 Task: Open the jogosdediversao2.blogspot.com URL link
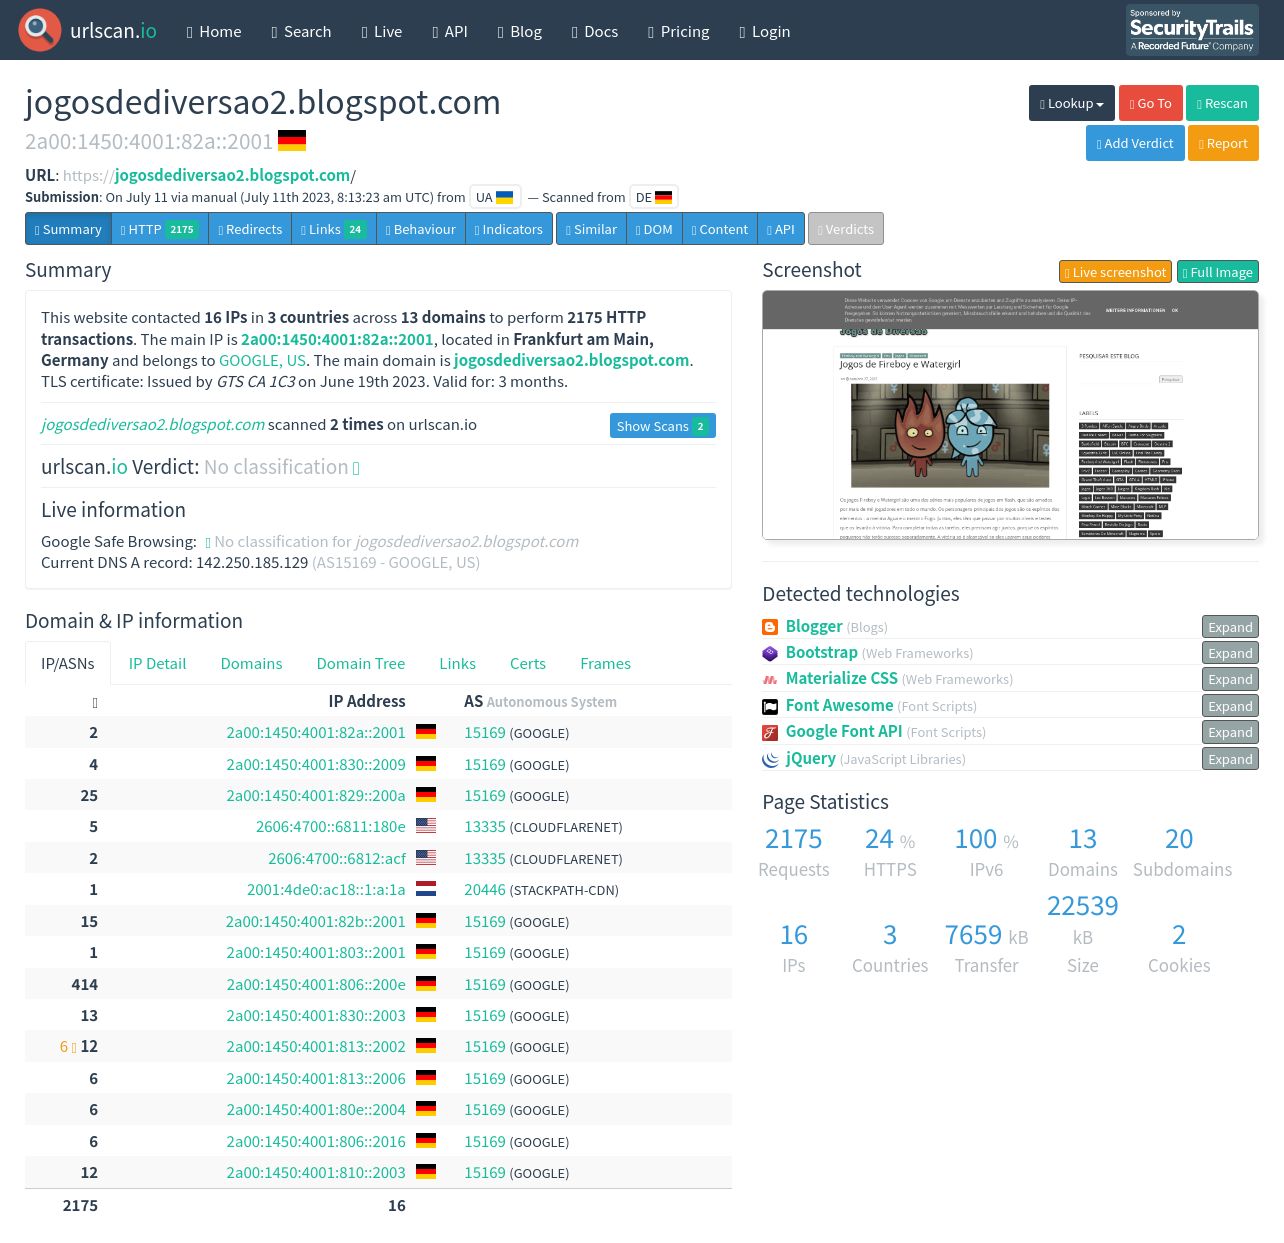[232, 175]
